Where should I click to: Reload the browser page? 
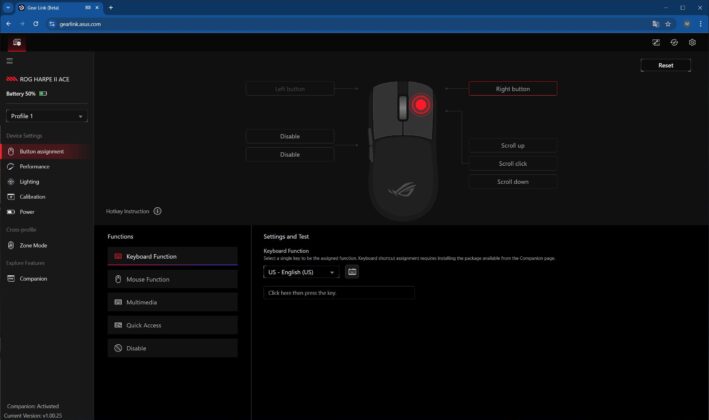tap(36, 24)
